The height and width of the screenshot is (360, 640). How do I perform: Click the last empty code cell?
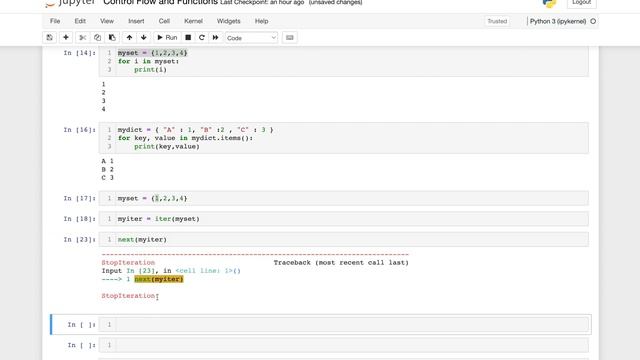344,345
